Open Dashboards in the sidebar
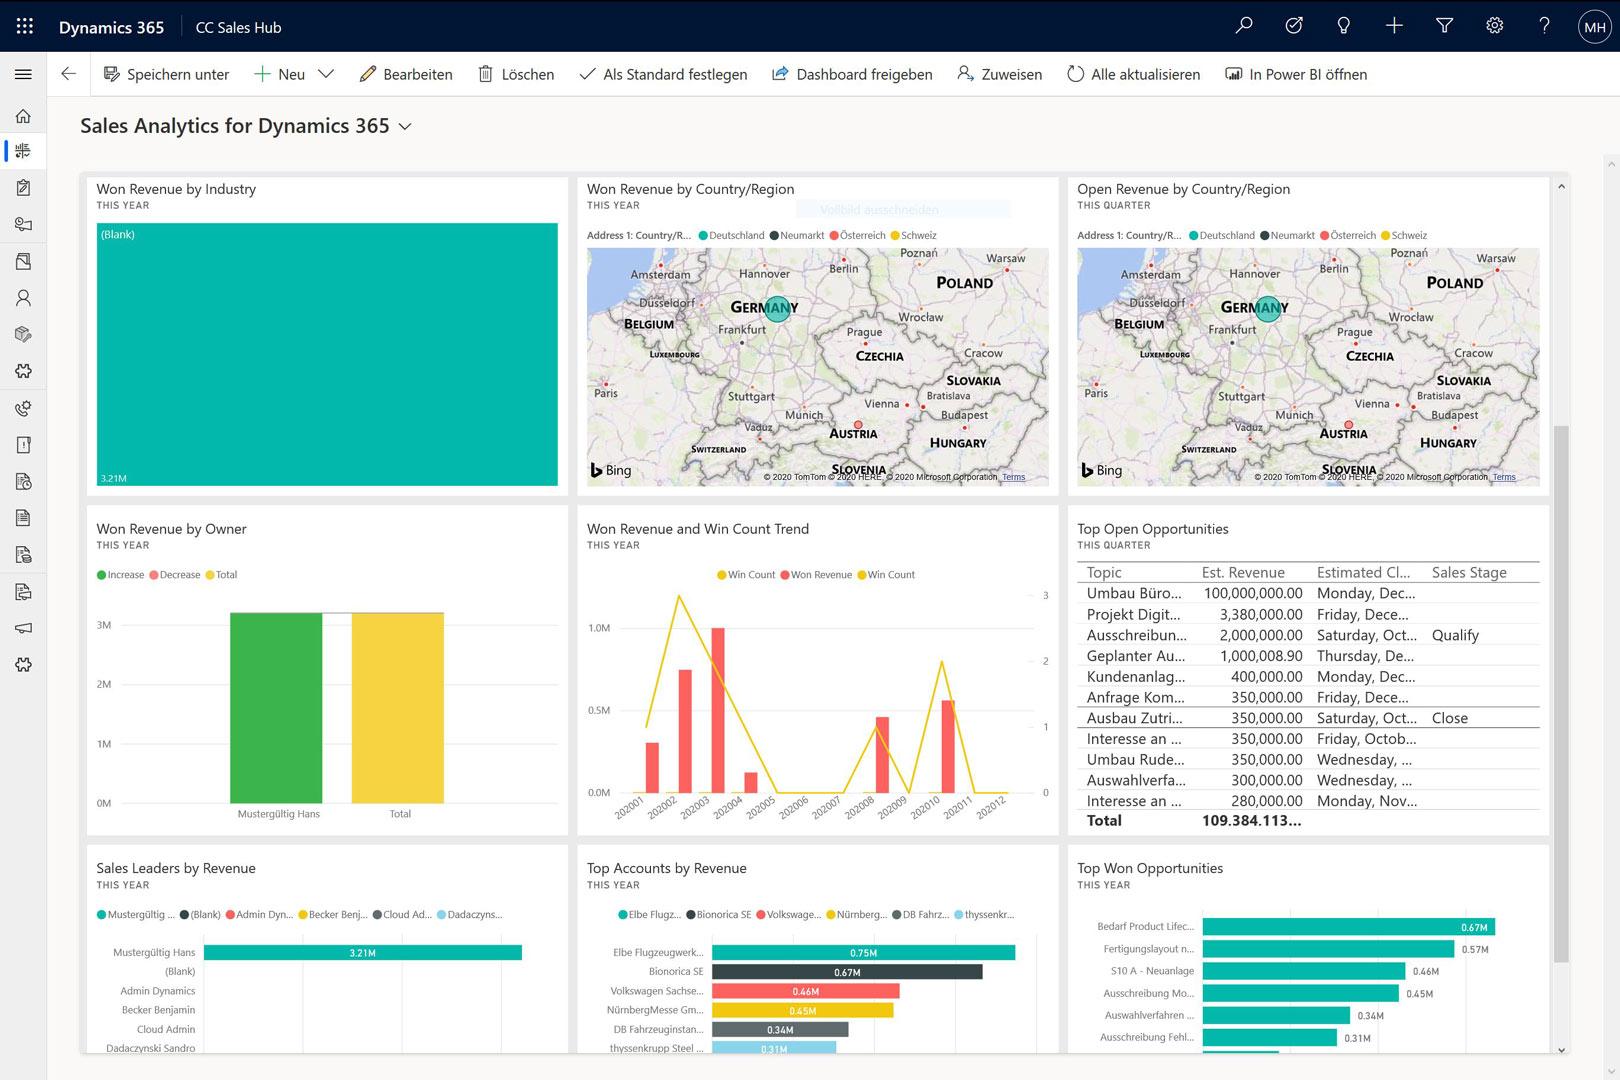The image size is (1620, 1080). 23,151
